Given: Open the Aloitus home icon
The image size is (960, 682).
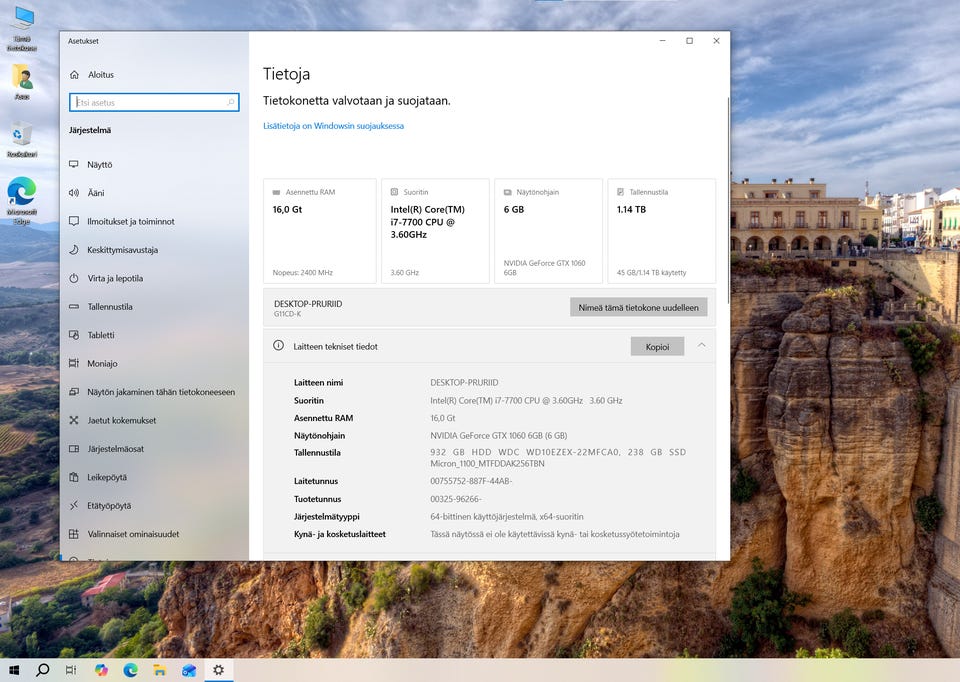Looking at the screenshot, I should [74, 75].
